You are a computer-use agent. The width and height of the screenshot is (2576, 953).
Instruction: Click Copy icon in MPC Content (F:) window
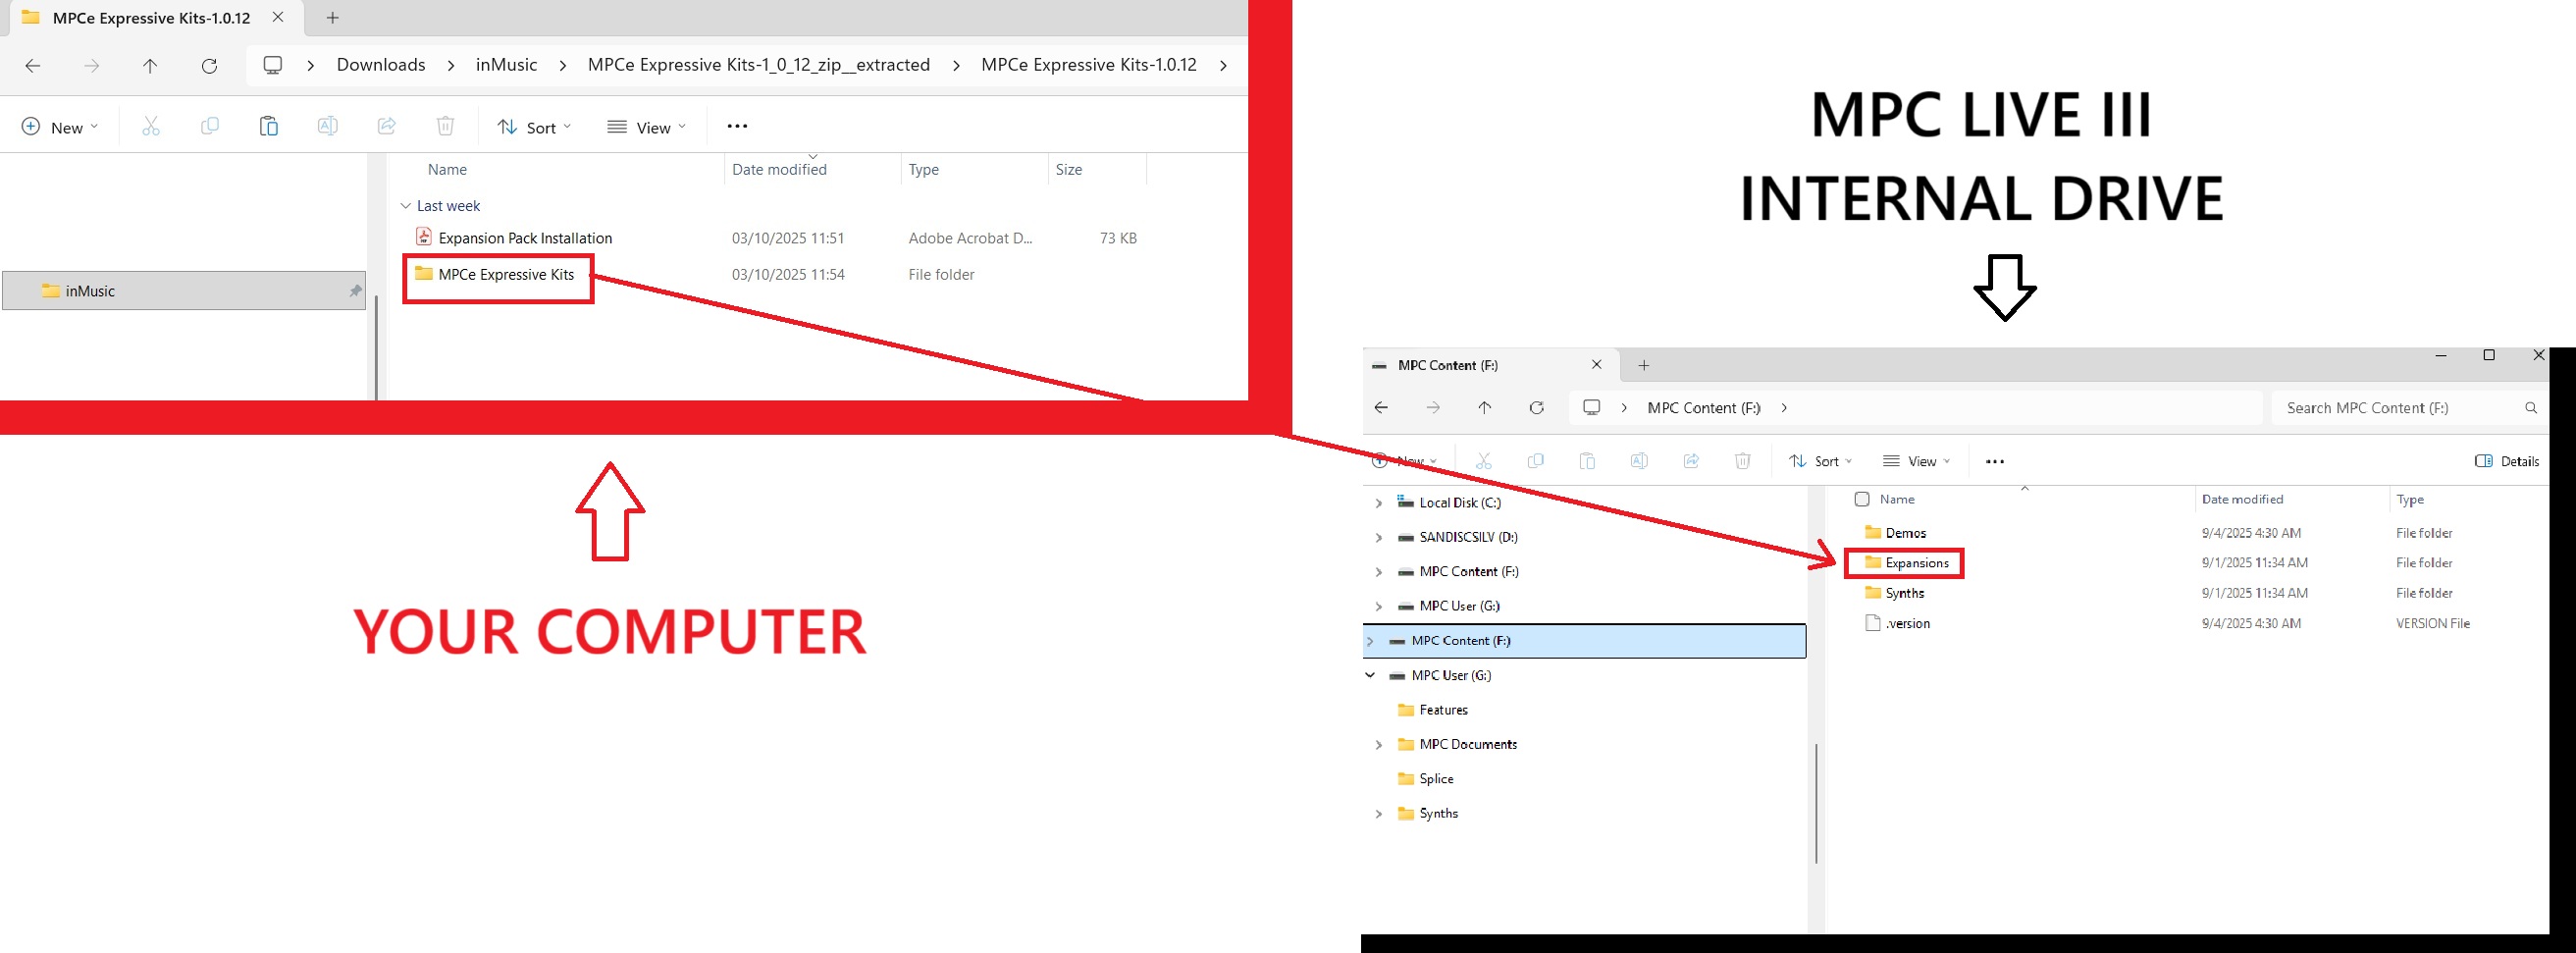pyautogui.click(x=1536, y=461)
